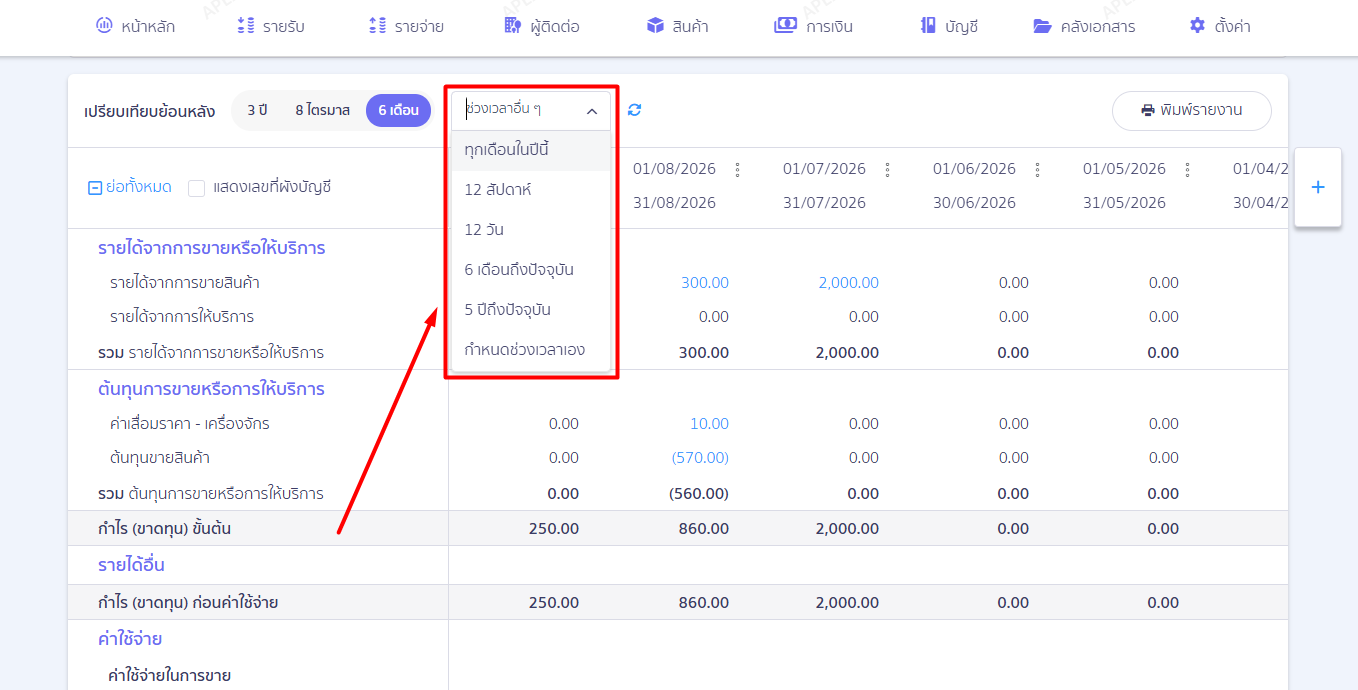Choose 6 เดือนถึงปัจจุบัน from the dropdown list

coord(531,270)
